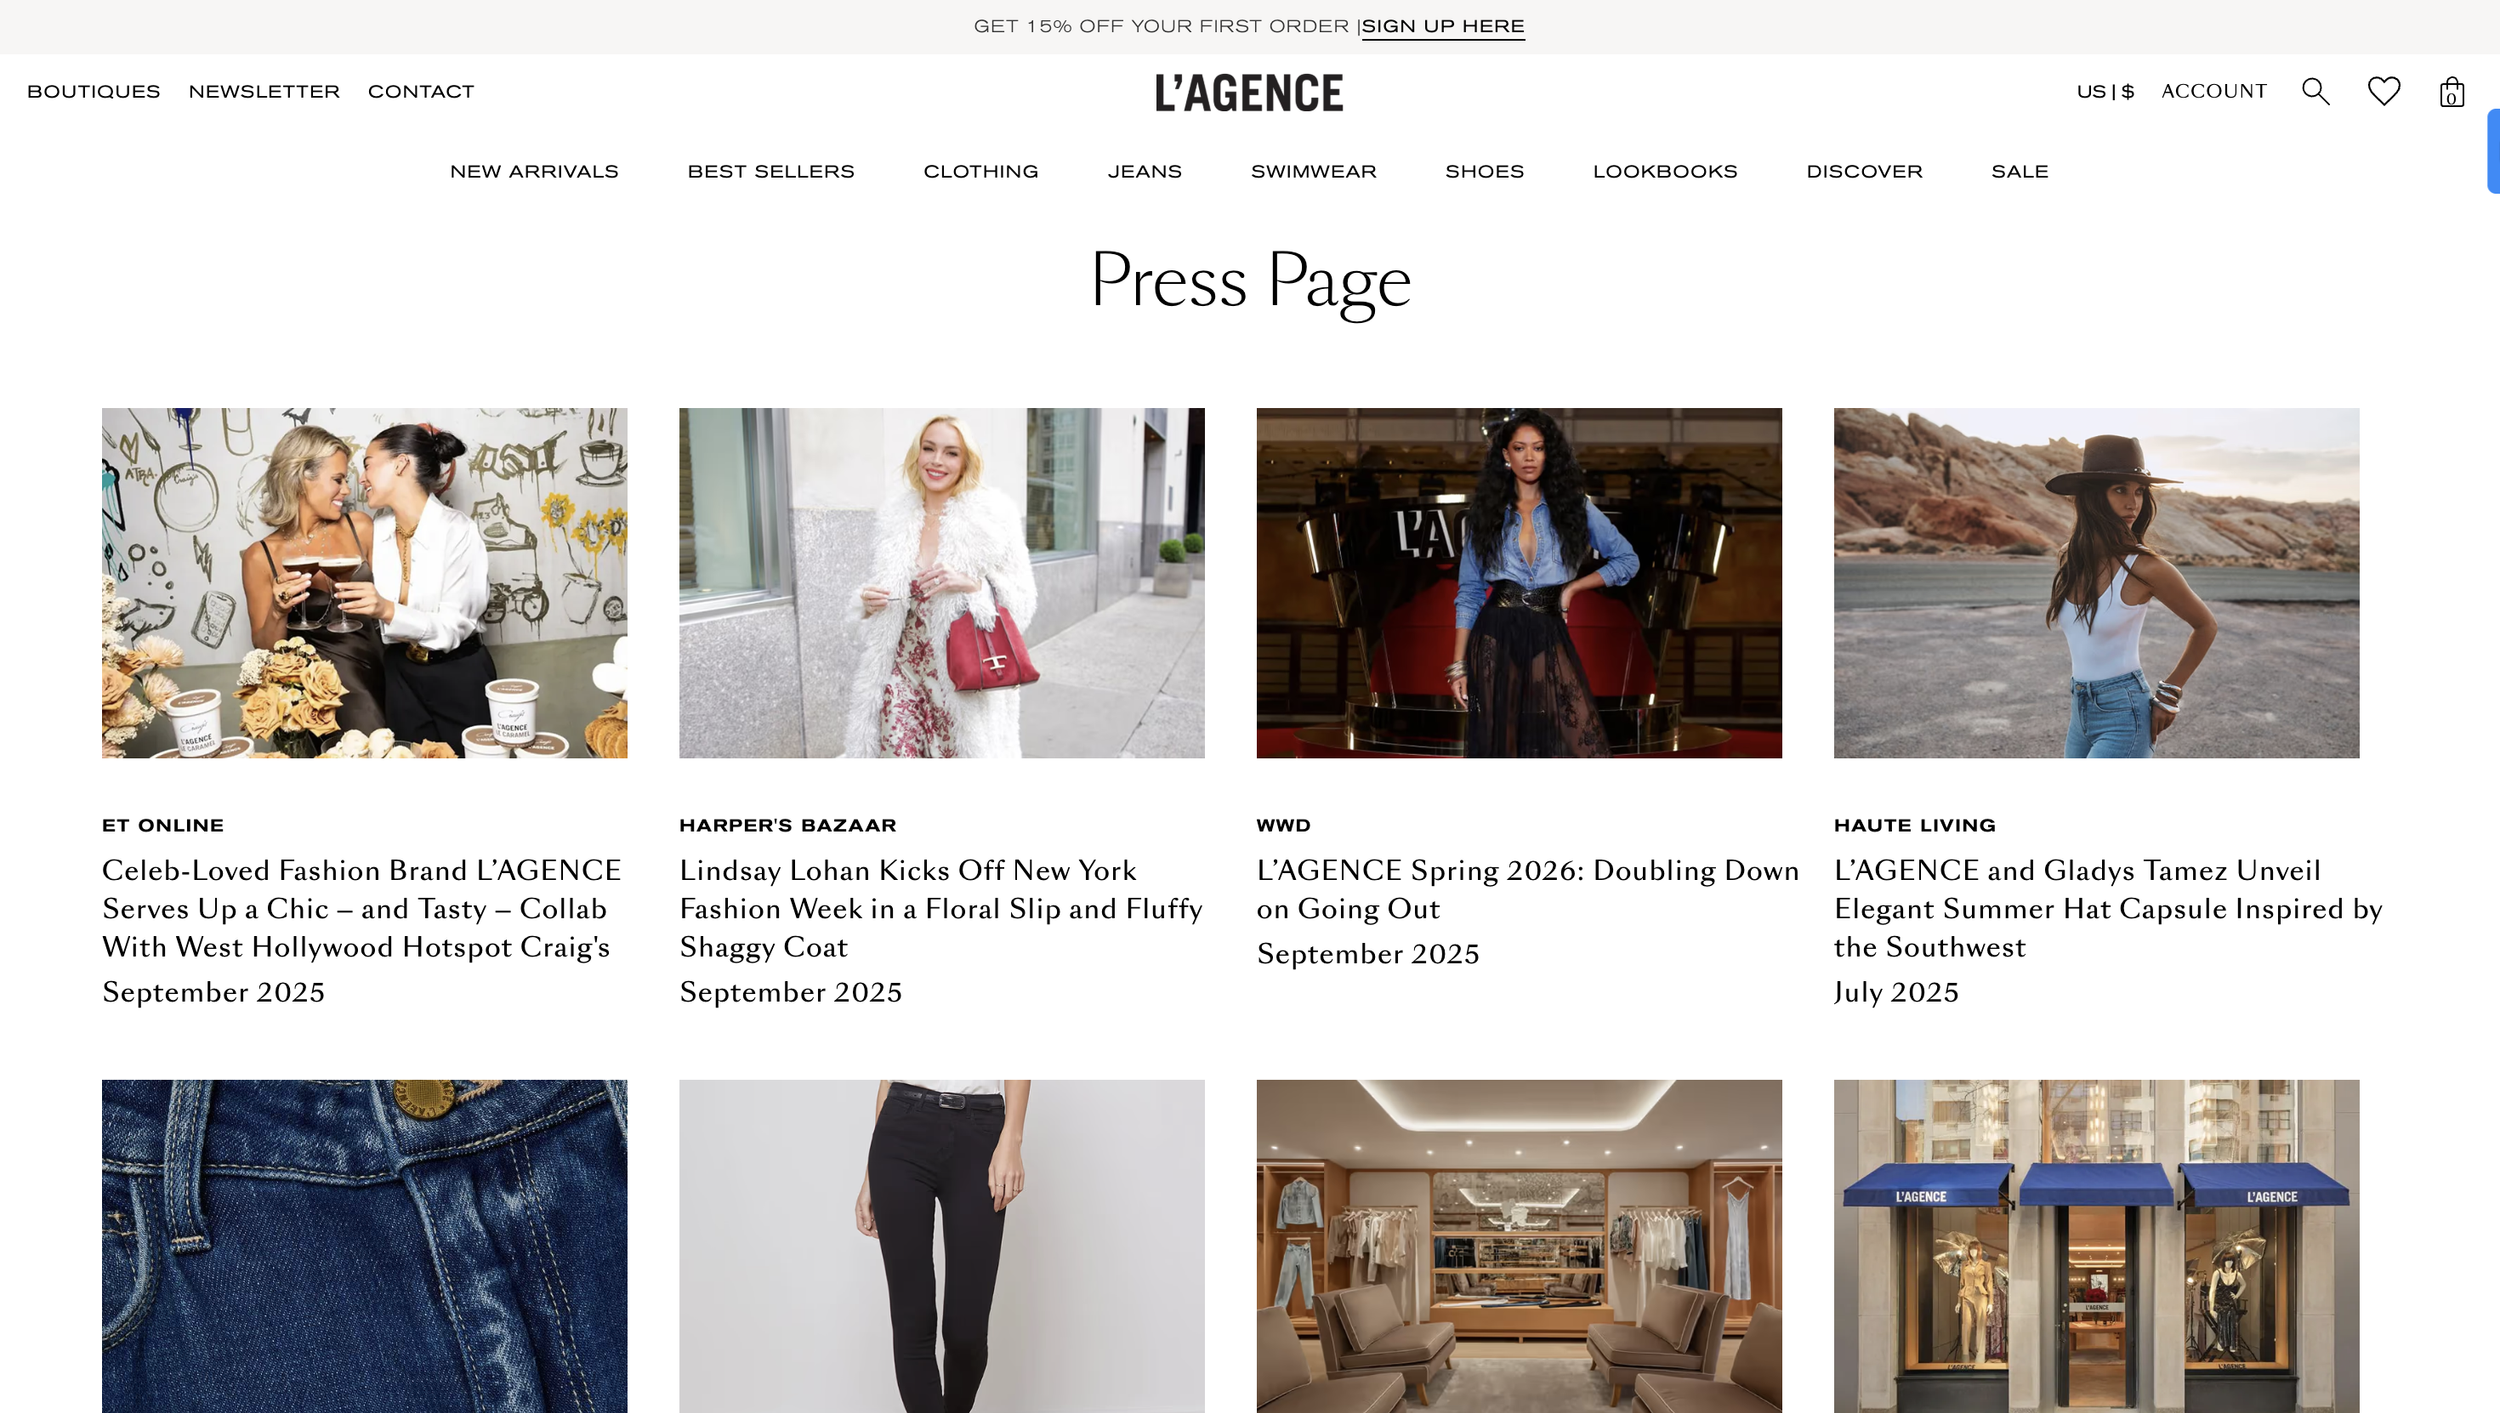This screenshot has width=2500, height=1413.
Task: Open the blue side tab widget
Action: [x=2493, y=151]
